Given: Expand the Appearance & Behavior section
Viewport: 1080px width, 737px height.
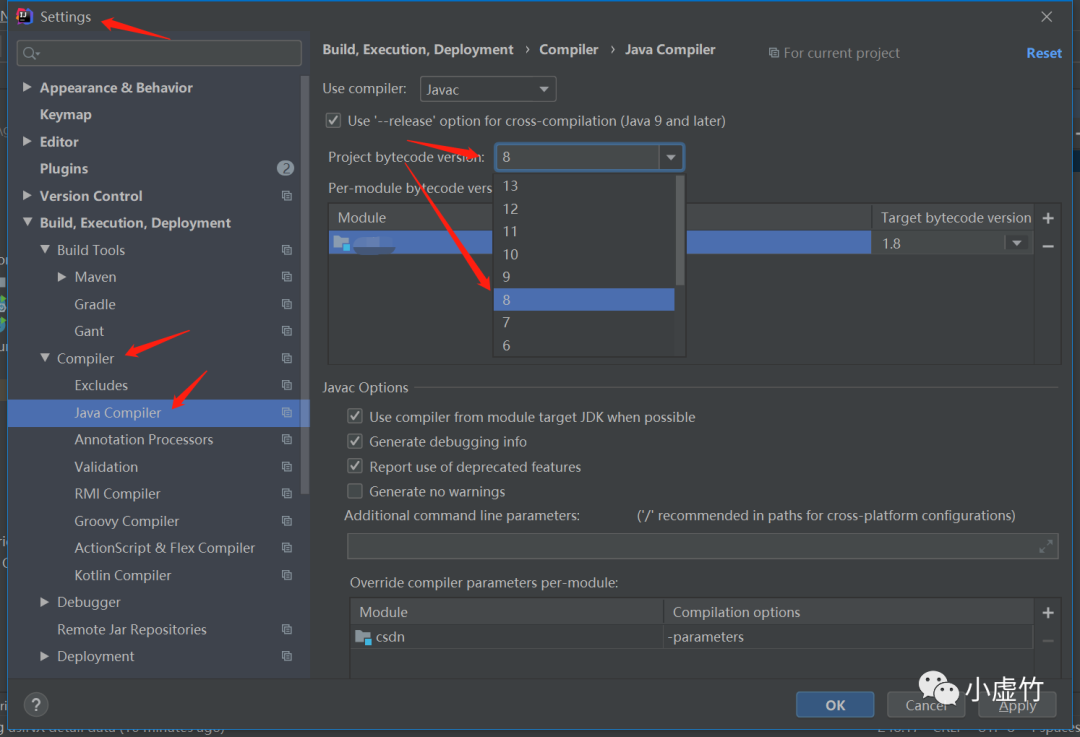Looking at the screenshot, I should tap(27, 88).
